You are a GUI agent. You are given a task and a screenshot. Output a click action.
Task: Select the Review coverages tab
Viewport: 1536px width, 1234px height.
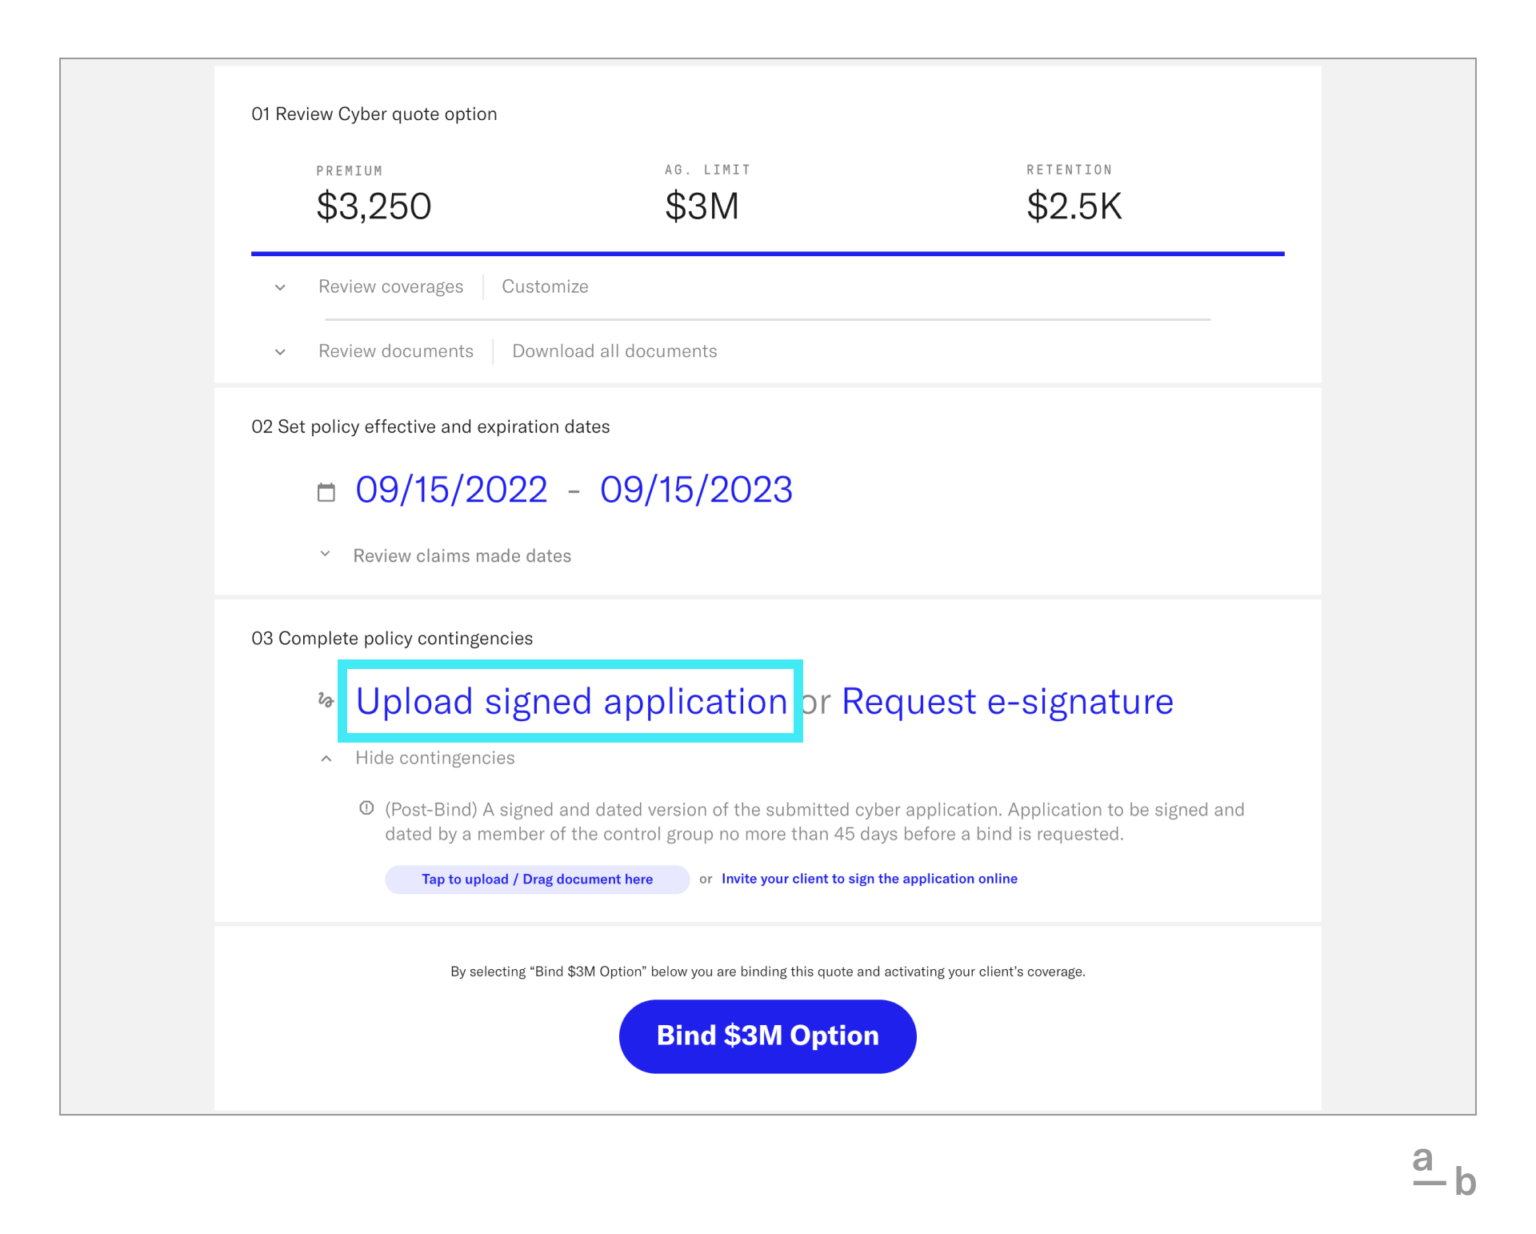click(391, 287)
